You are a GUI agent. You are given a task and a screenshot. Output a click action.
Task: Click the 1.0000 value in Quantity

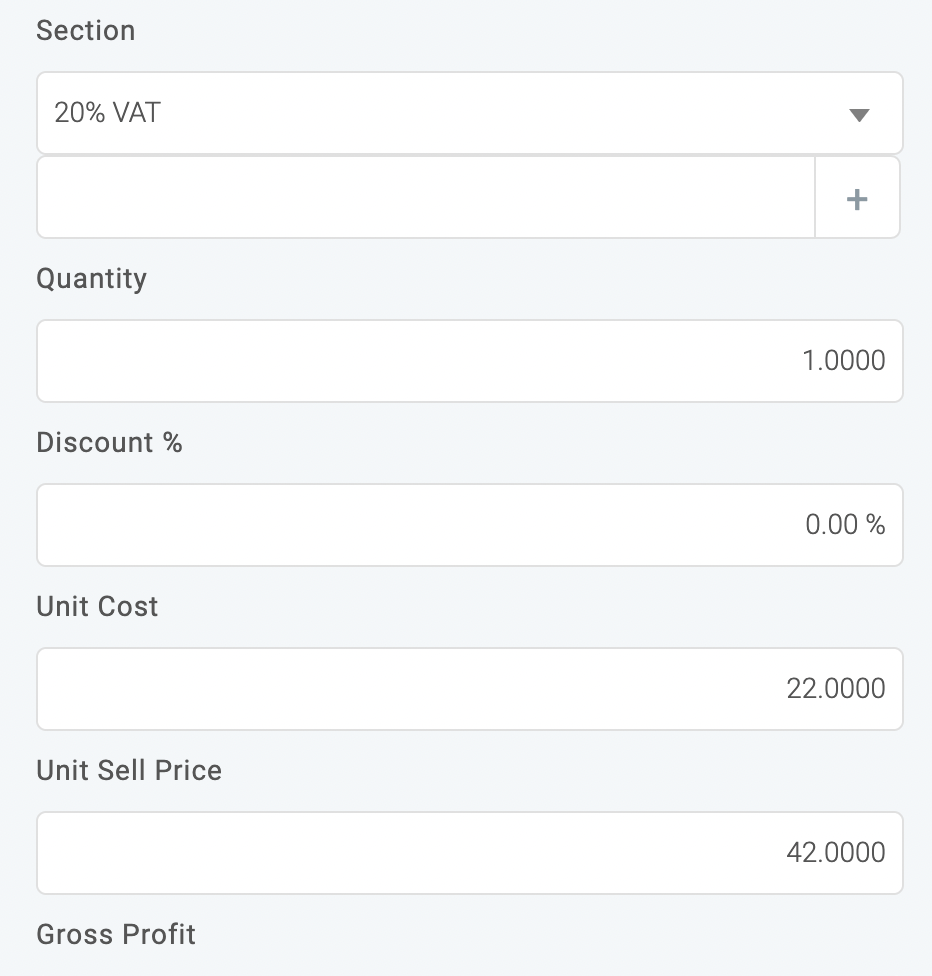coord(843,361)
